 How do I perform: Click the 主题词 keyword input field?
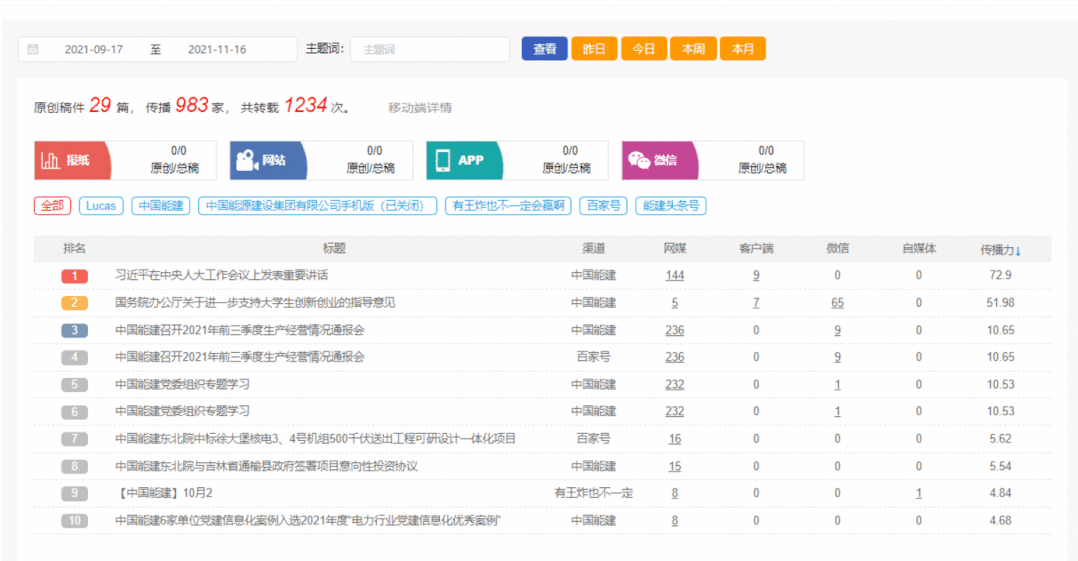(x=430, y=49)
